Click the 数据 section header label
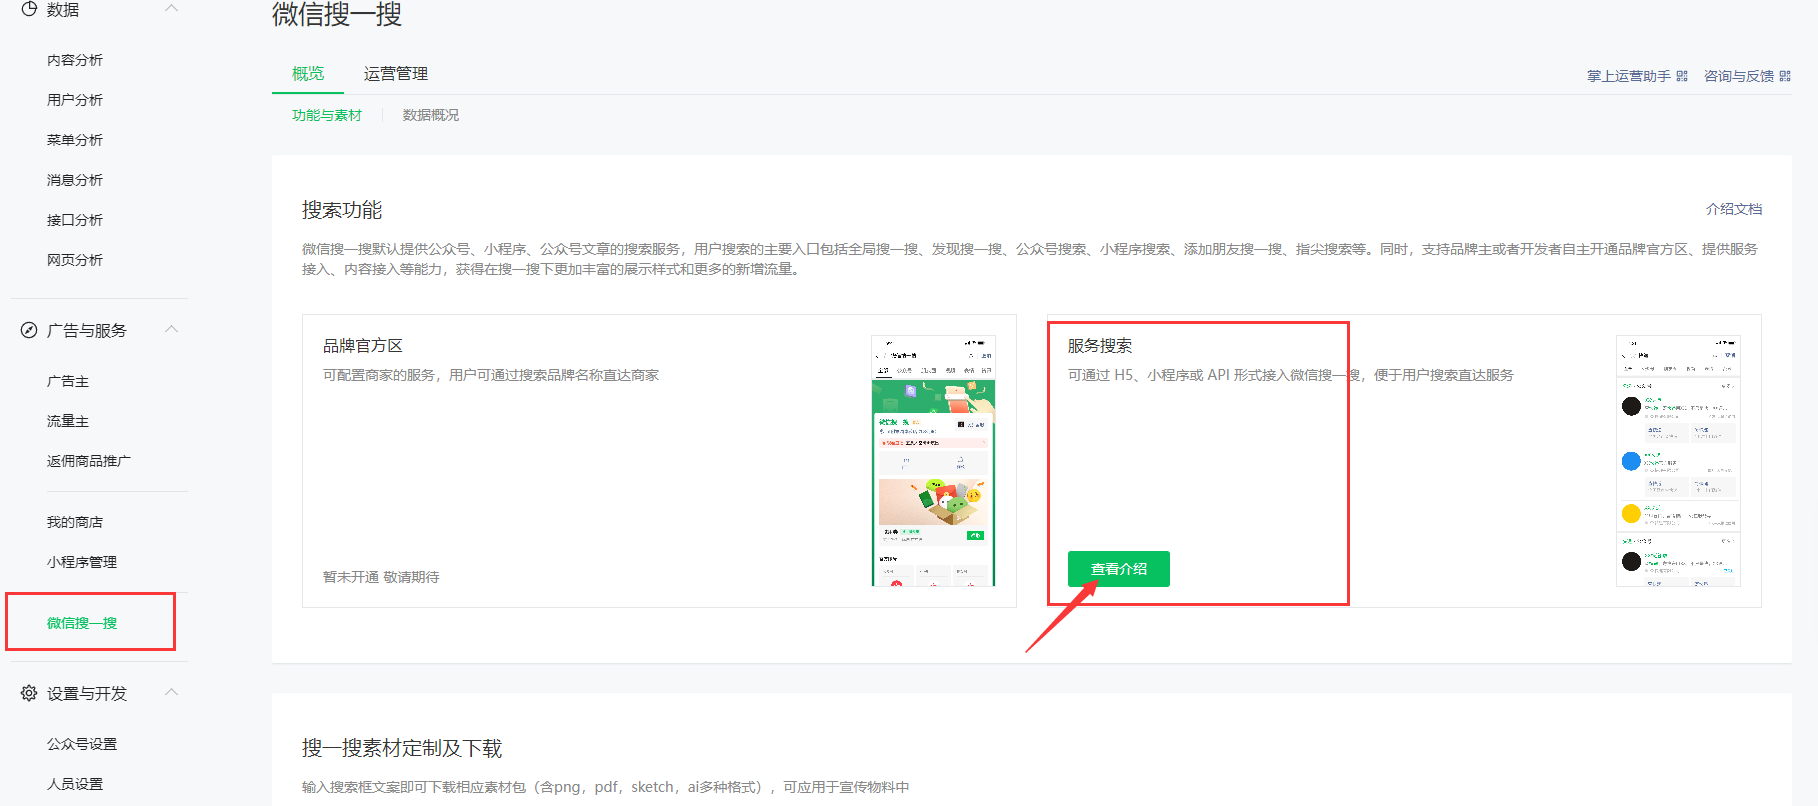 pos(63,9)
